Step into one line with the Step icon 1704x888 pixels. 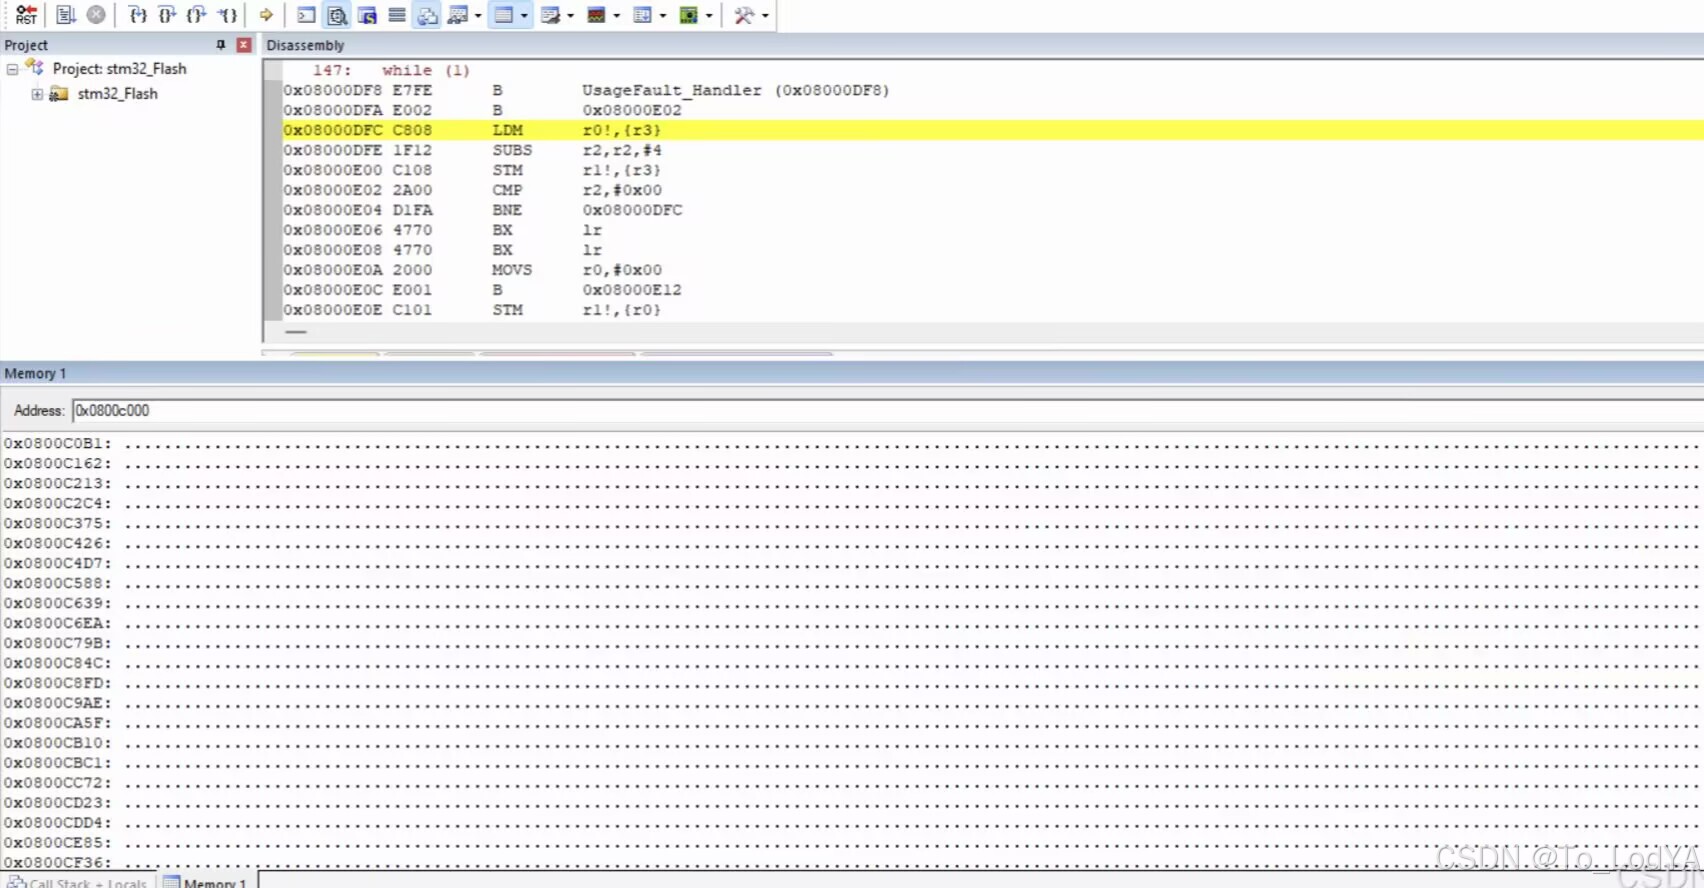[x=138, y=15]
